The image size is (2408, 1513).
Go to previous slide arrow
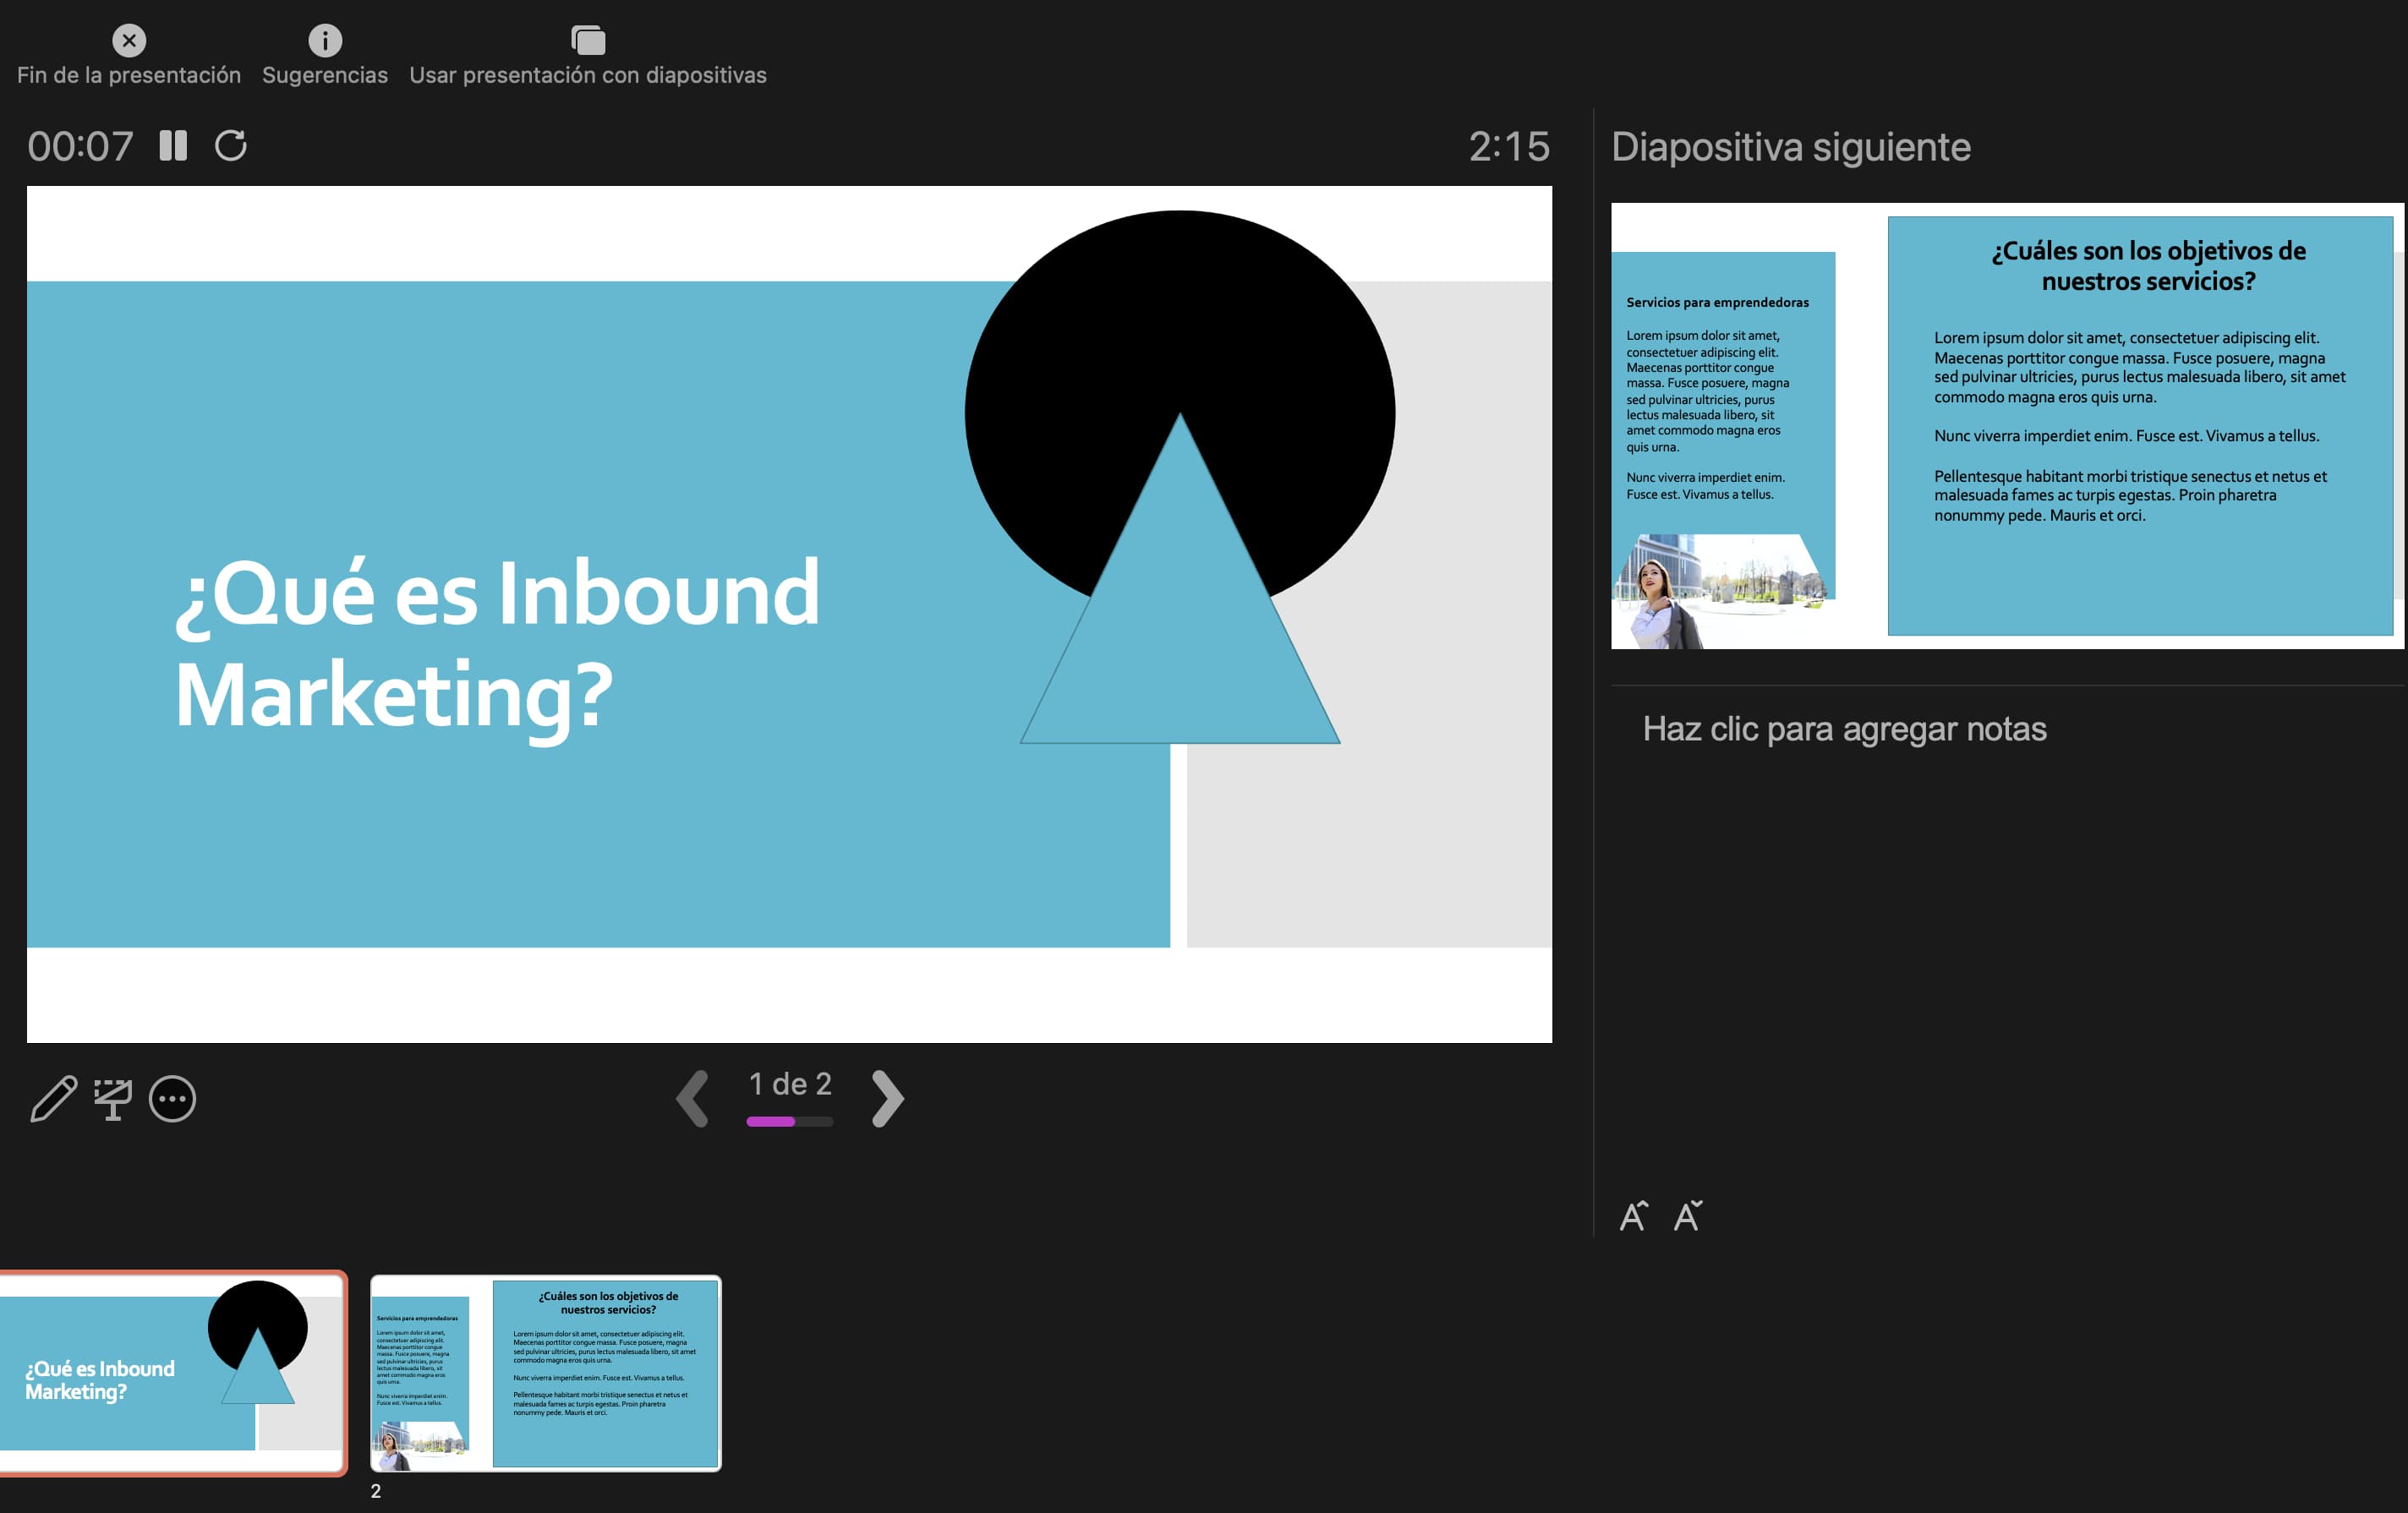click(x=692, y=1098)
